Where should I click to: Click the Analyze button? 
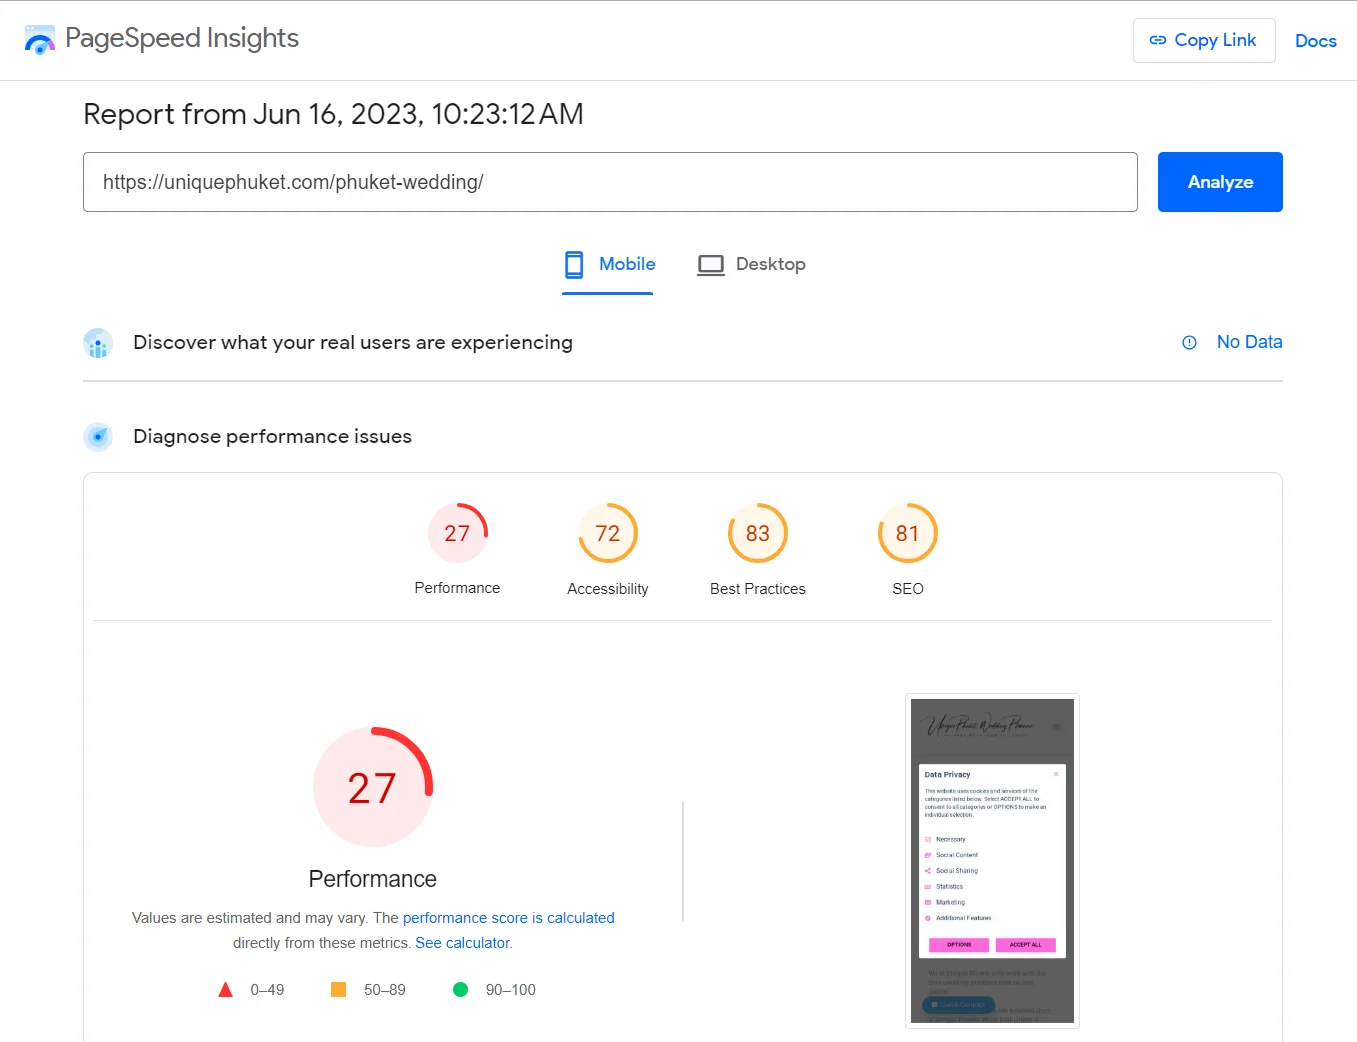click(x=1220, y=182)
